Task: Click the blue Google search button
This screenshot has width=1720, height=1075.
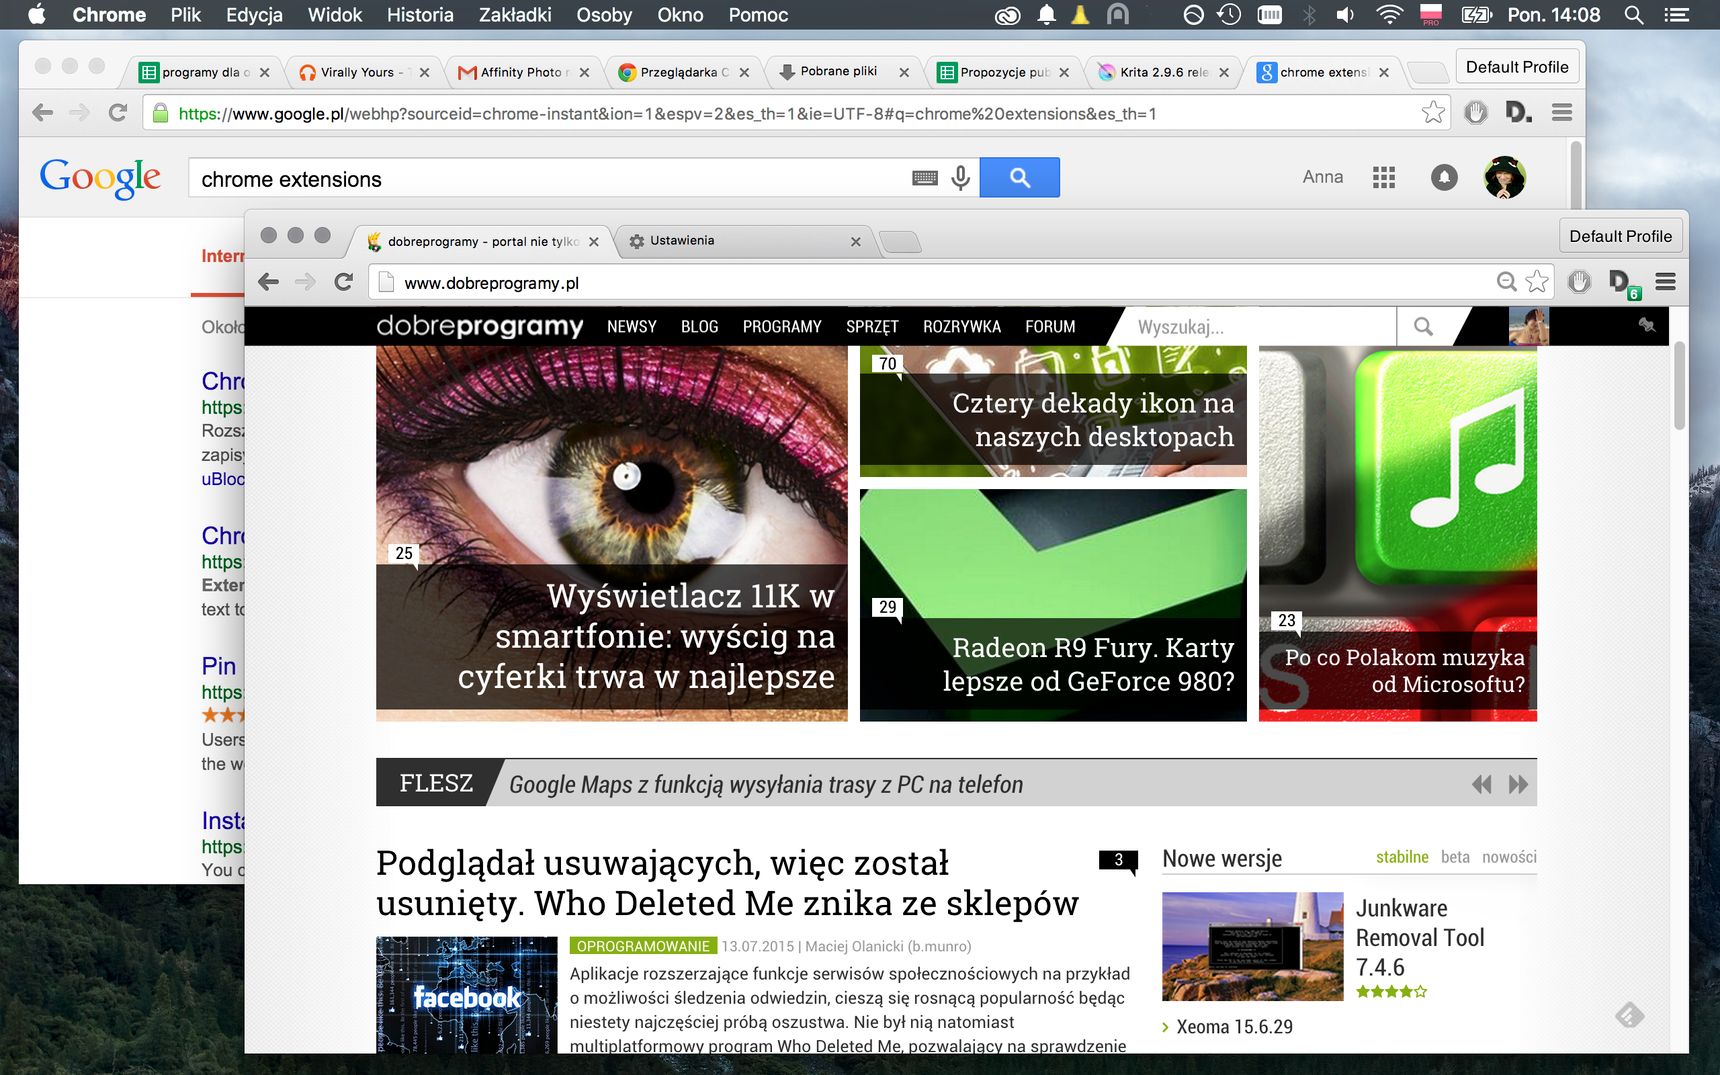Action: [x=1019, y=177]
